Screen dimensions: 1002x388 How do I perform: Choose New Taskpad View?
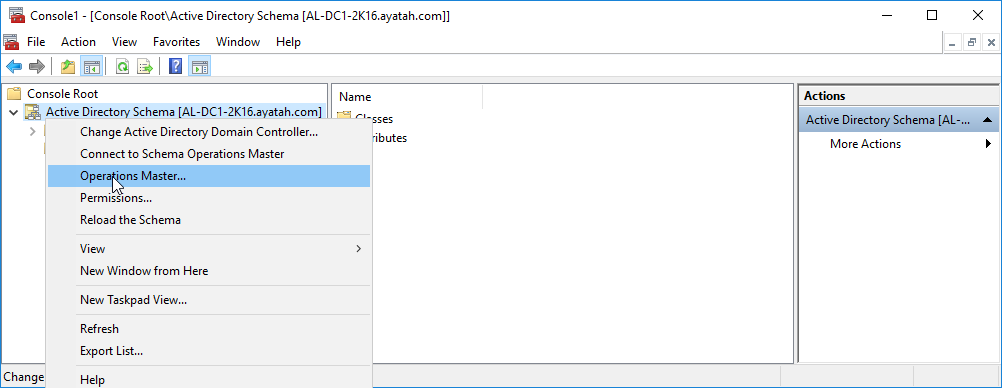coord(209,300)
